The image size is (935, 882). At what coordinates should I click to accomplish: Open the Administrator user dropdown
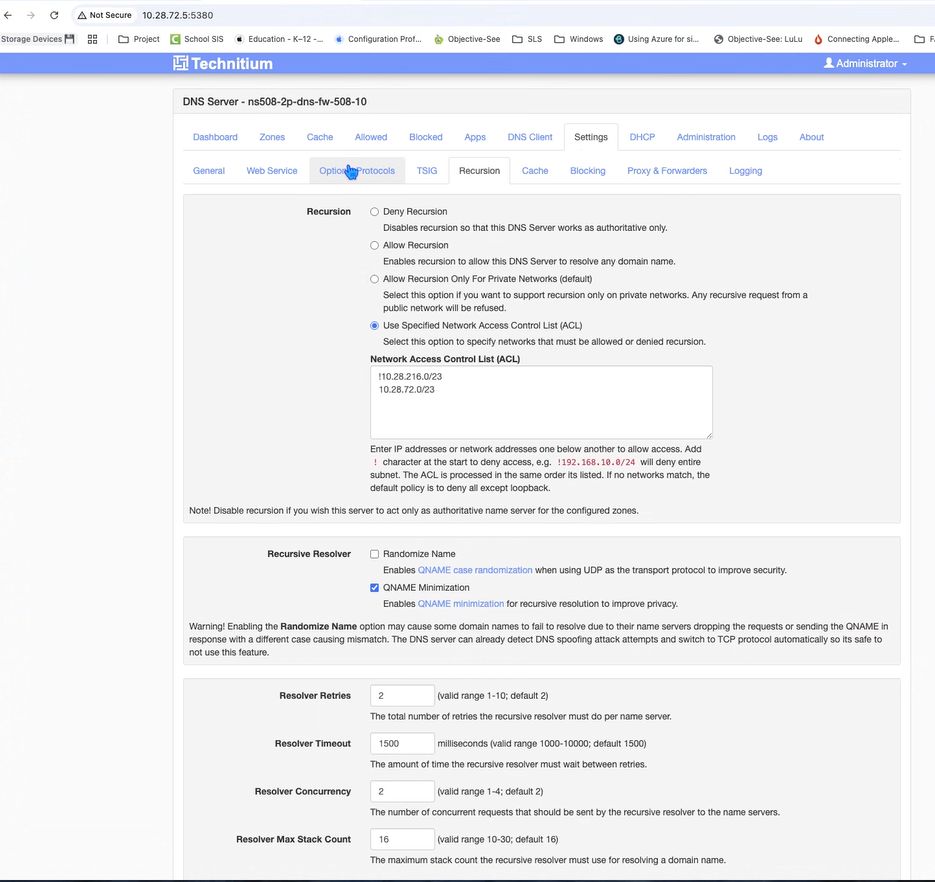[865, 63]
